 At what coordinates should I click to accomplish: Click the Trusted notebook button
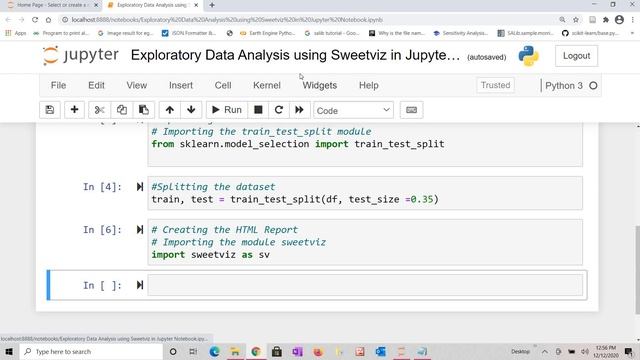pyautogui.click(x=496, y=85)
